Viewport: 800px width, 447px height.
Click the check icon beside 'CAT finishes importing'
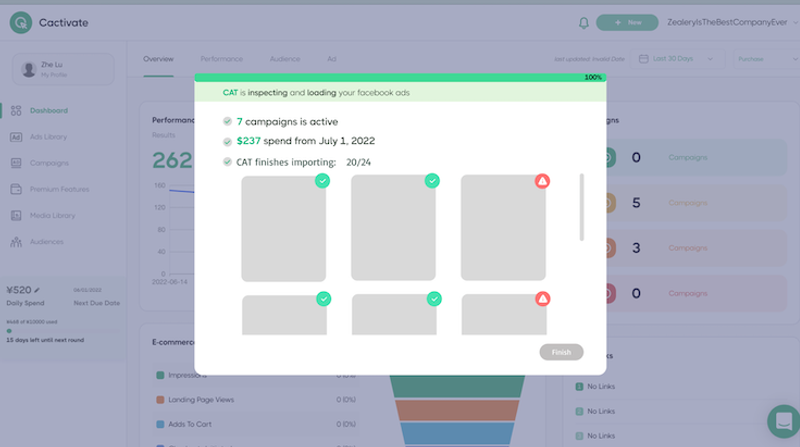coord(228,162)
